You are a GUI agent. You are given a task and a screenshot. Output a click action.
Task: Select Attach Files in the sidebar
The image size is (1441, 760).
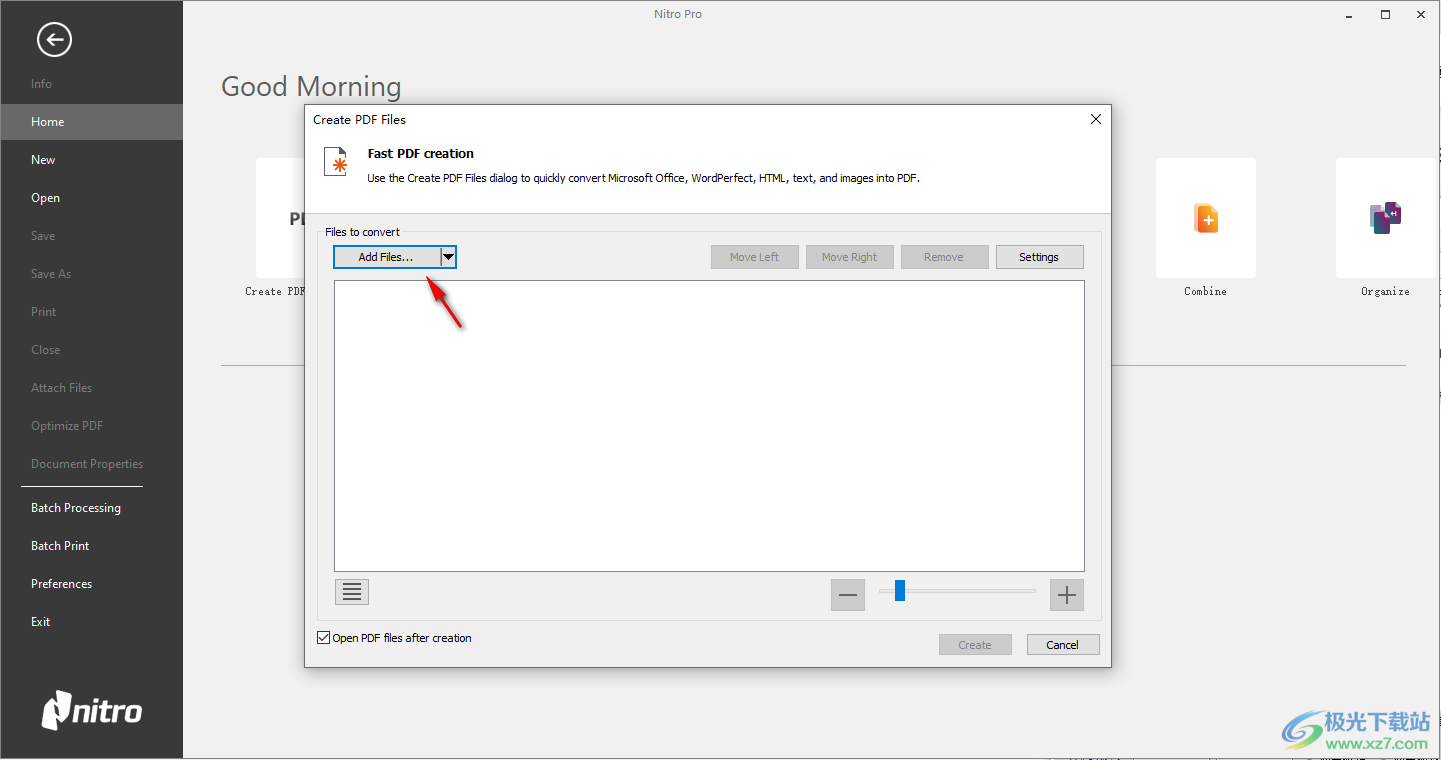click(x=61, y=388)
